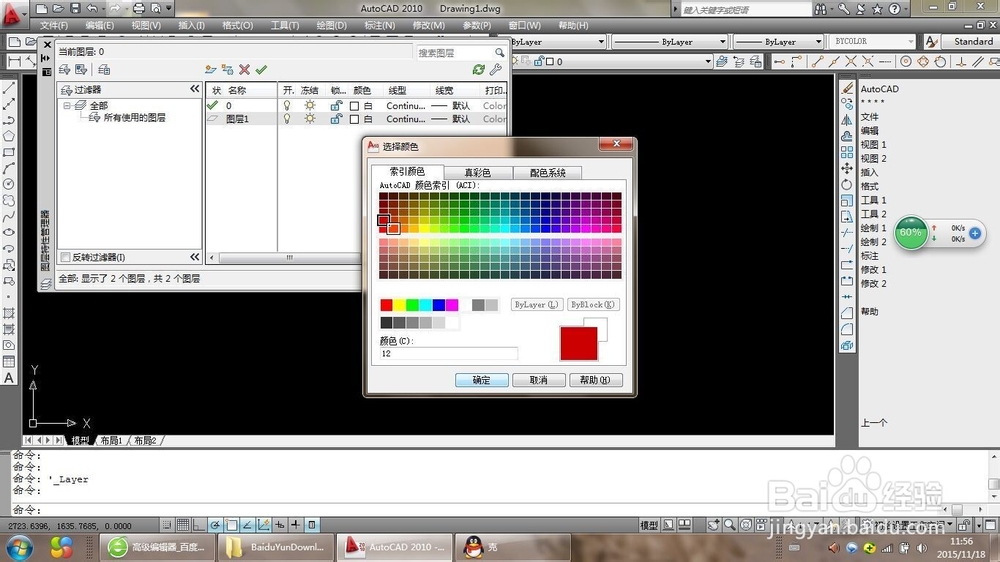
Task: Click the Refresh icon in layer manager
Action: click(x=478, y=70)
